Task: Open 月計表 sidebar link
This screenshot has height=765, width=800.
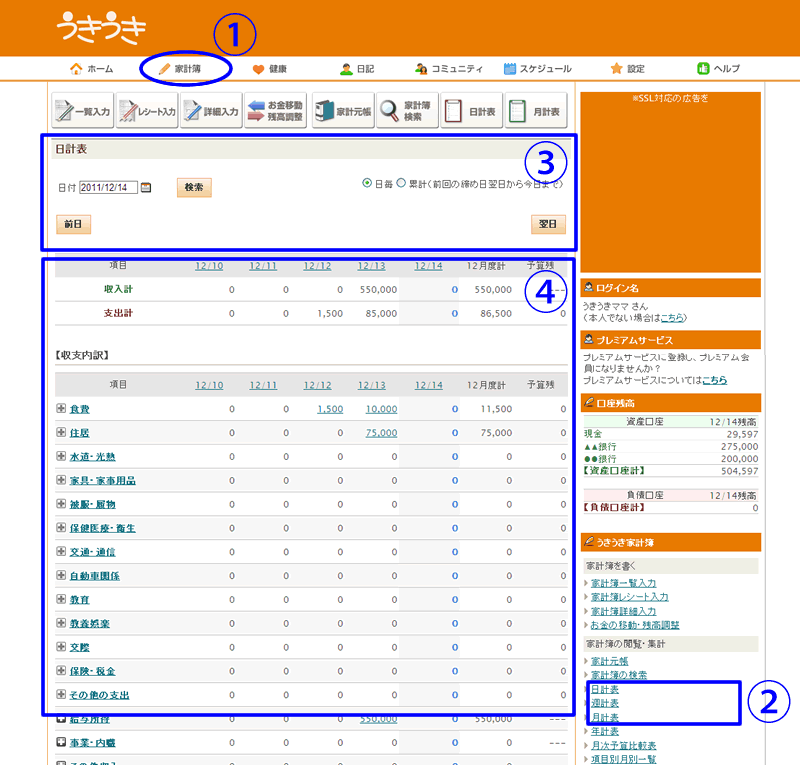Action: [x=605, y=718]
